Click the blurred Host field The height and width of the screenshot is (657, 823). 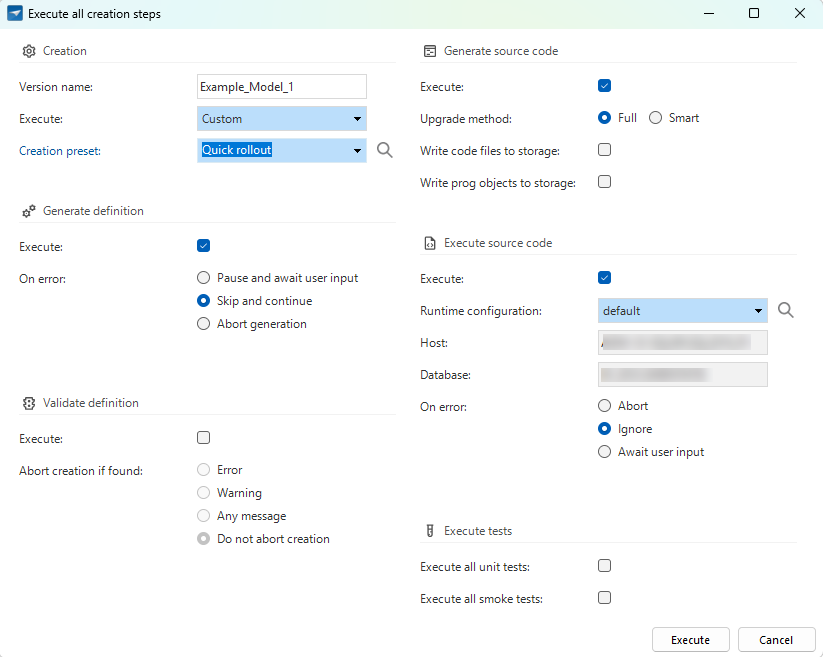[682, 343]
